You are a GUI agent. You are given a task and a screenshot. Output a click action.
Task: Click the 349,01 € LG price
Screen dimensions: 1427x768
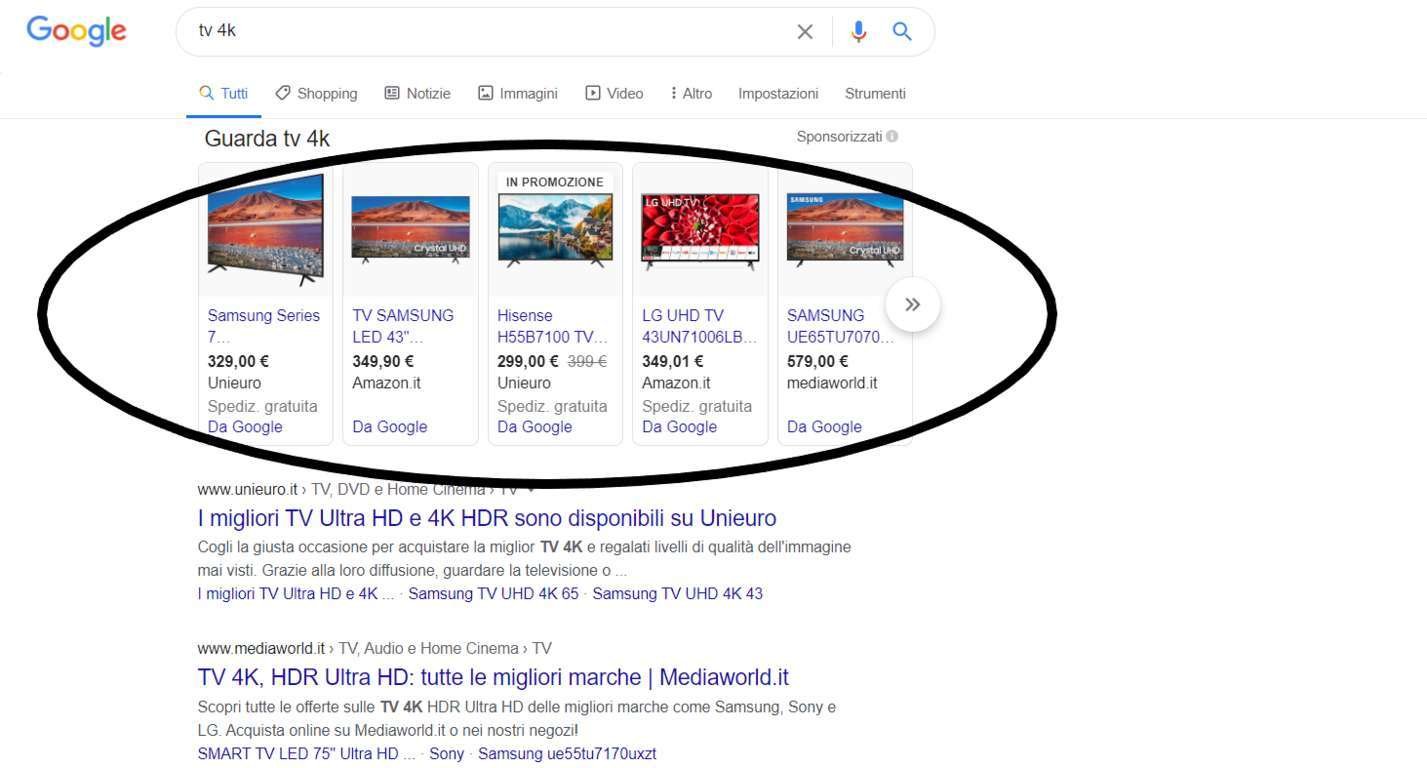[x=673, y=362]
